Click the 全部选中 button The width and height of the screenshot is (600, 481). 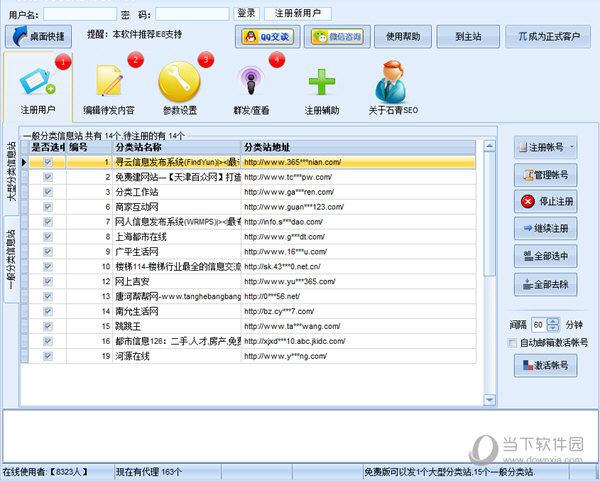[x=545, y=256]
